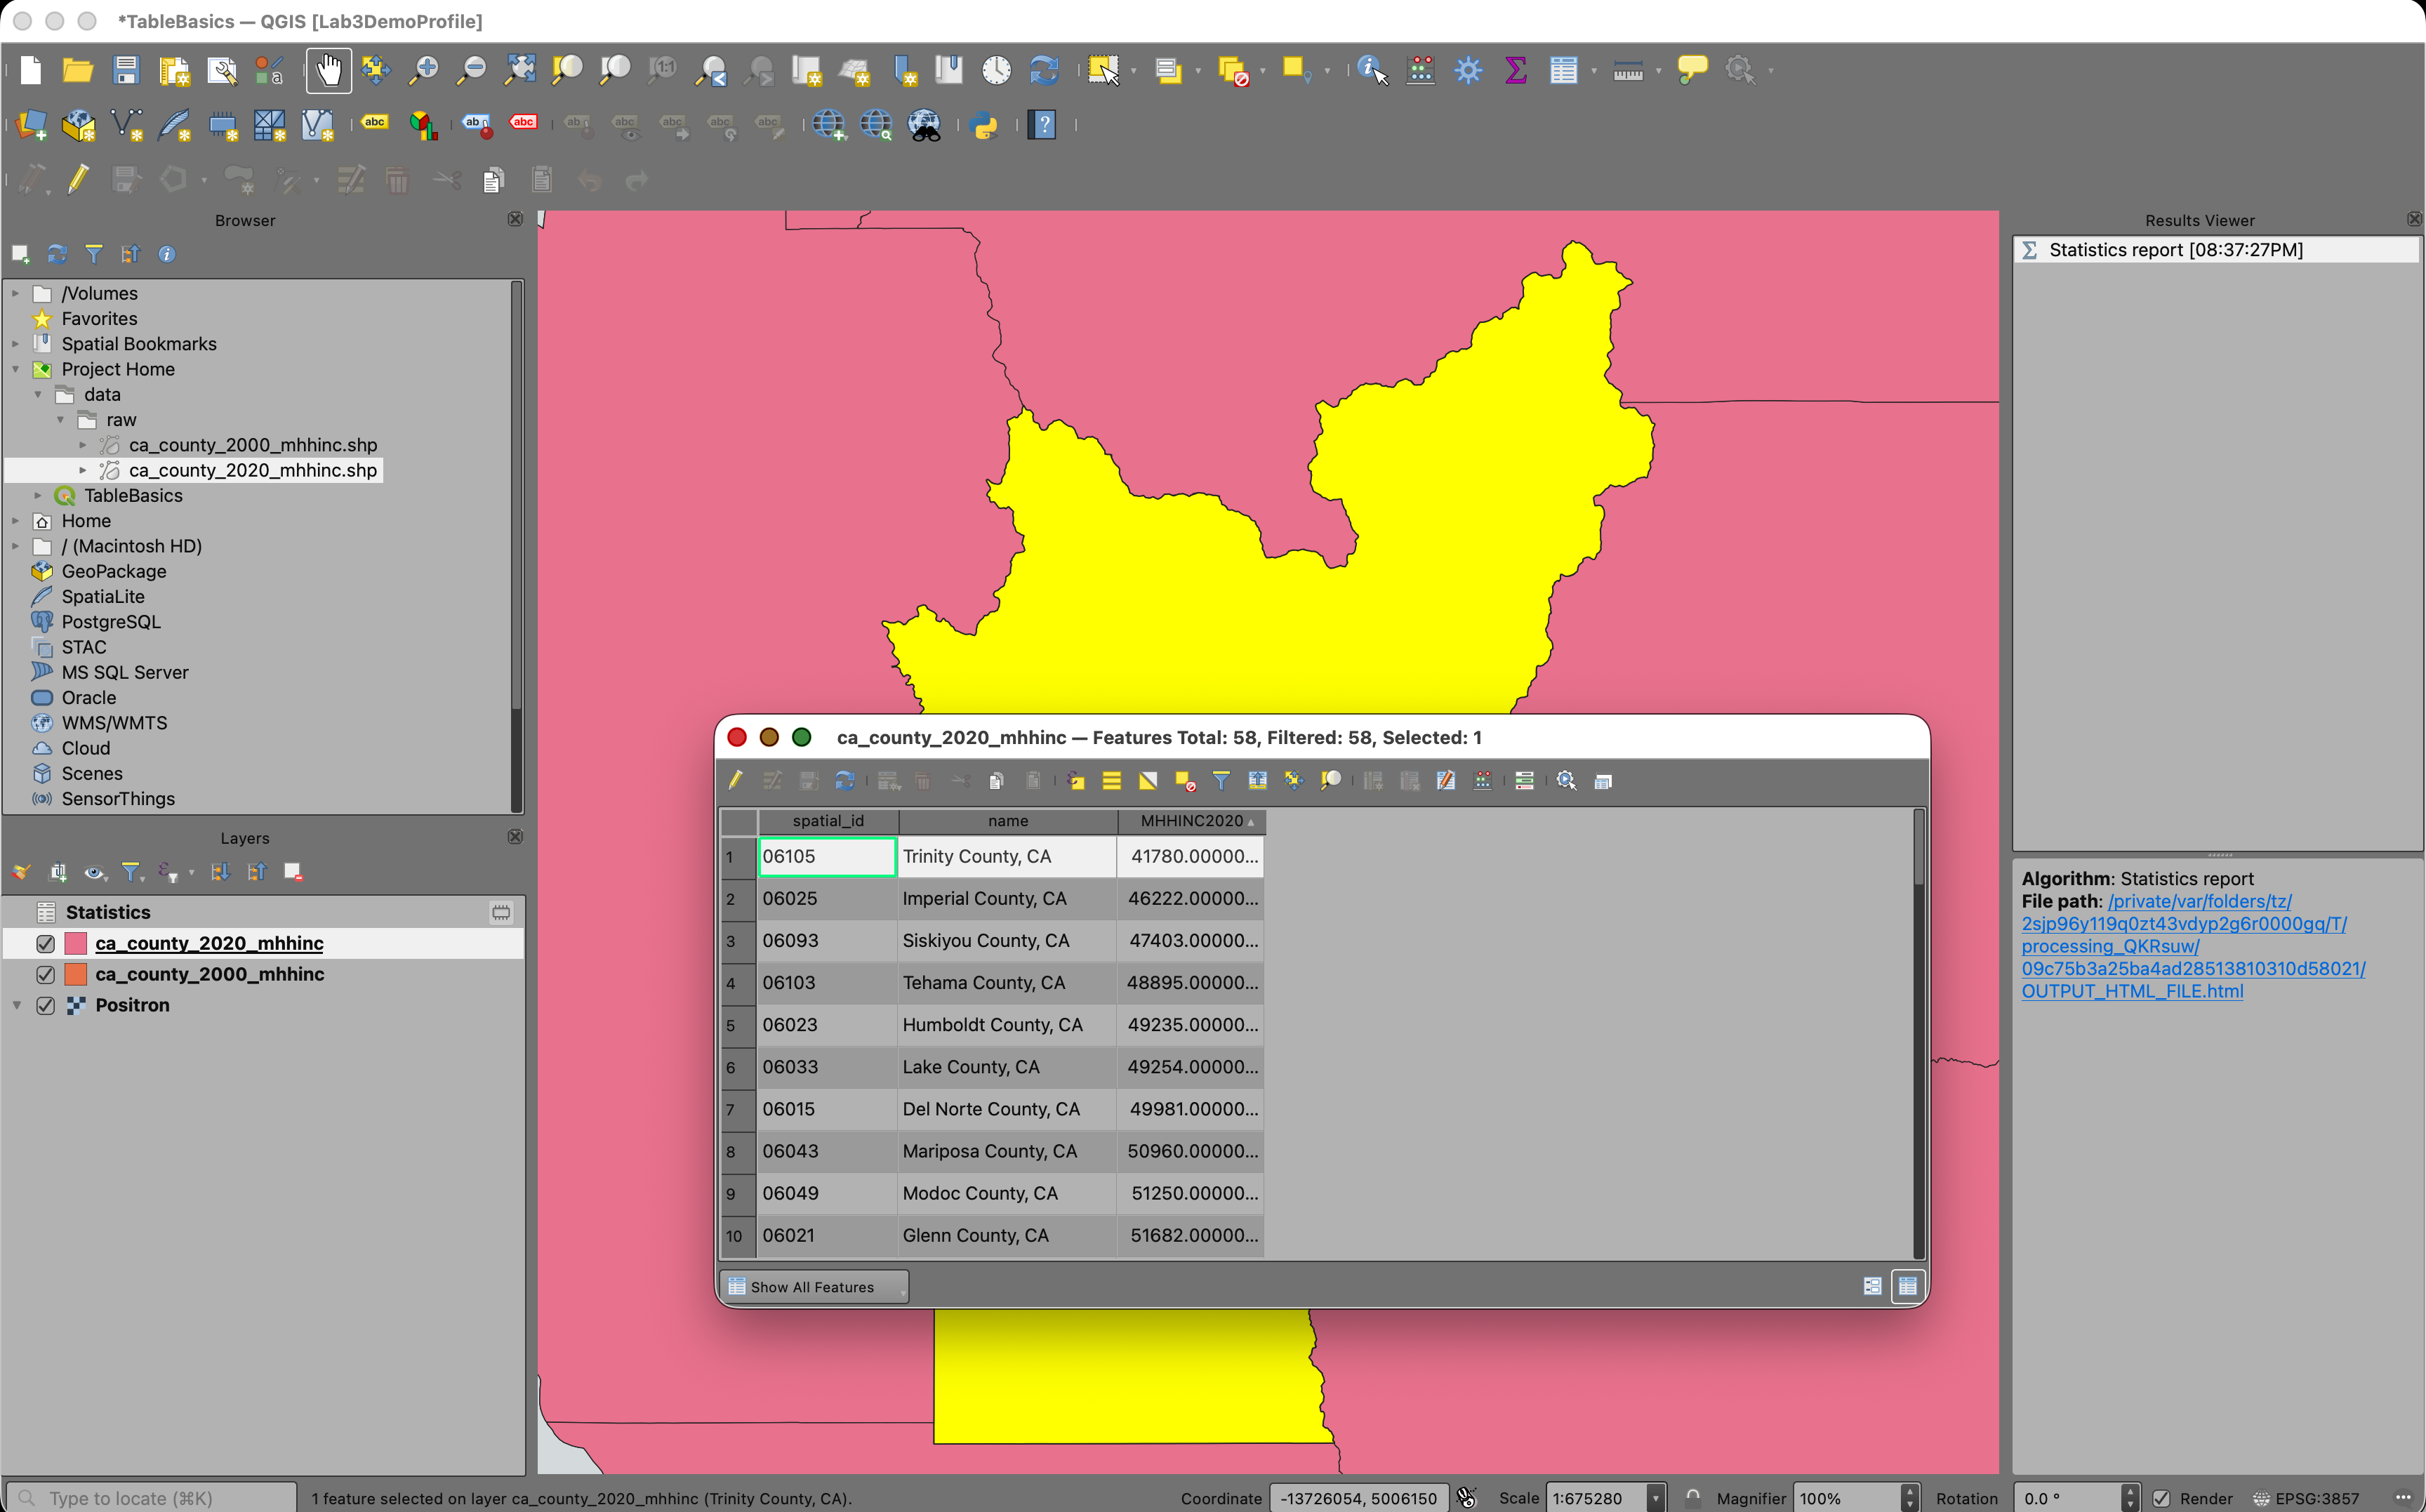Click pink color swatch of ca_county_2020_mhhinc

76,943
